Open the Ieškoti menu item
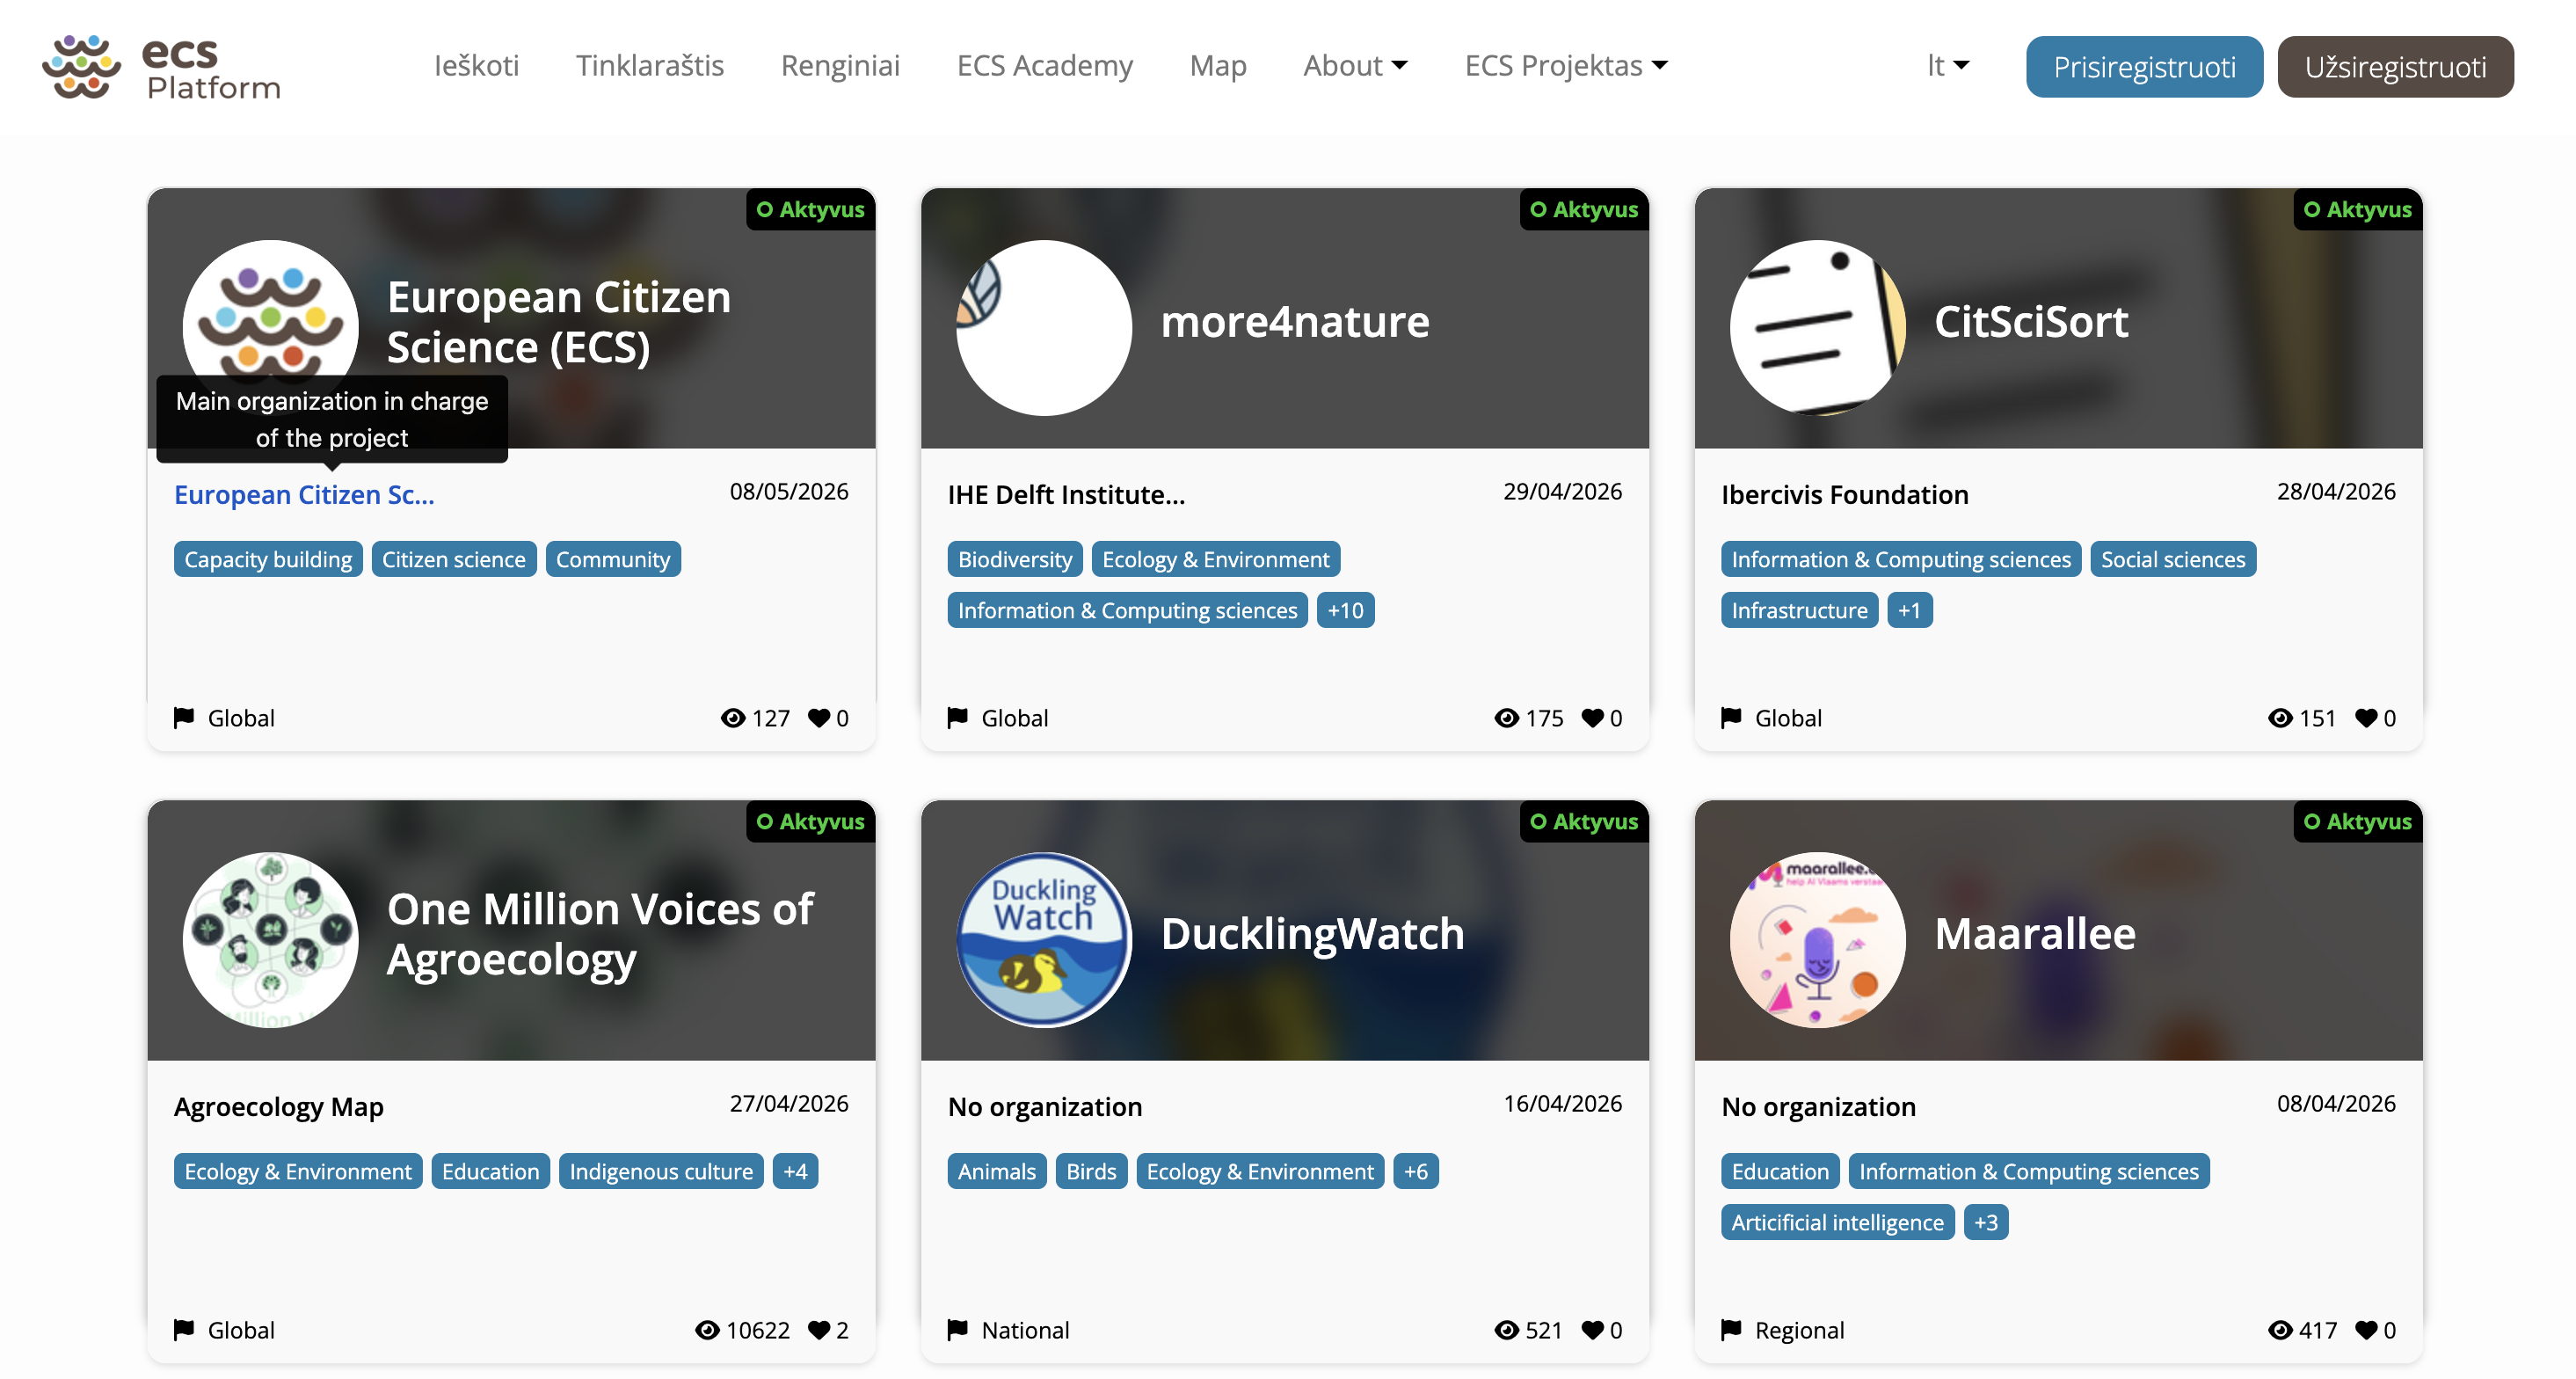 click(476, 66)
